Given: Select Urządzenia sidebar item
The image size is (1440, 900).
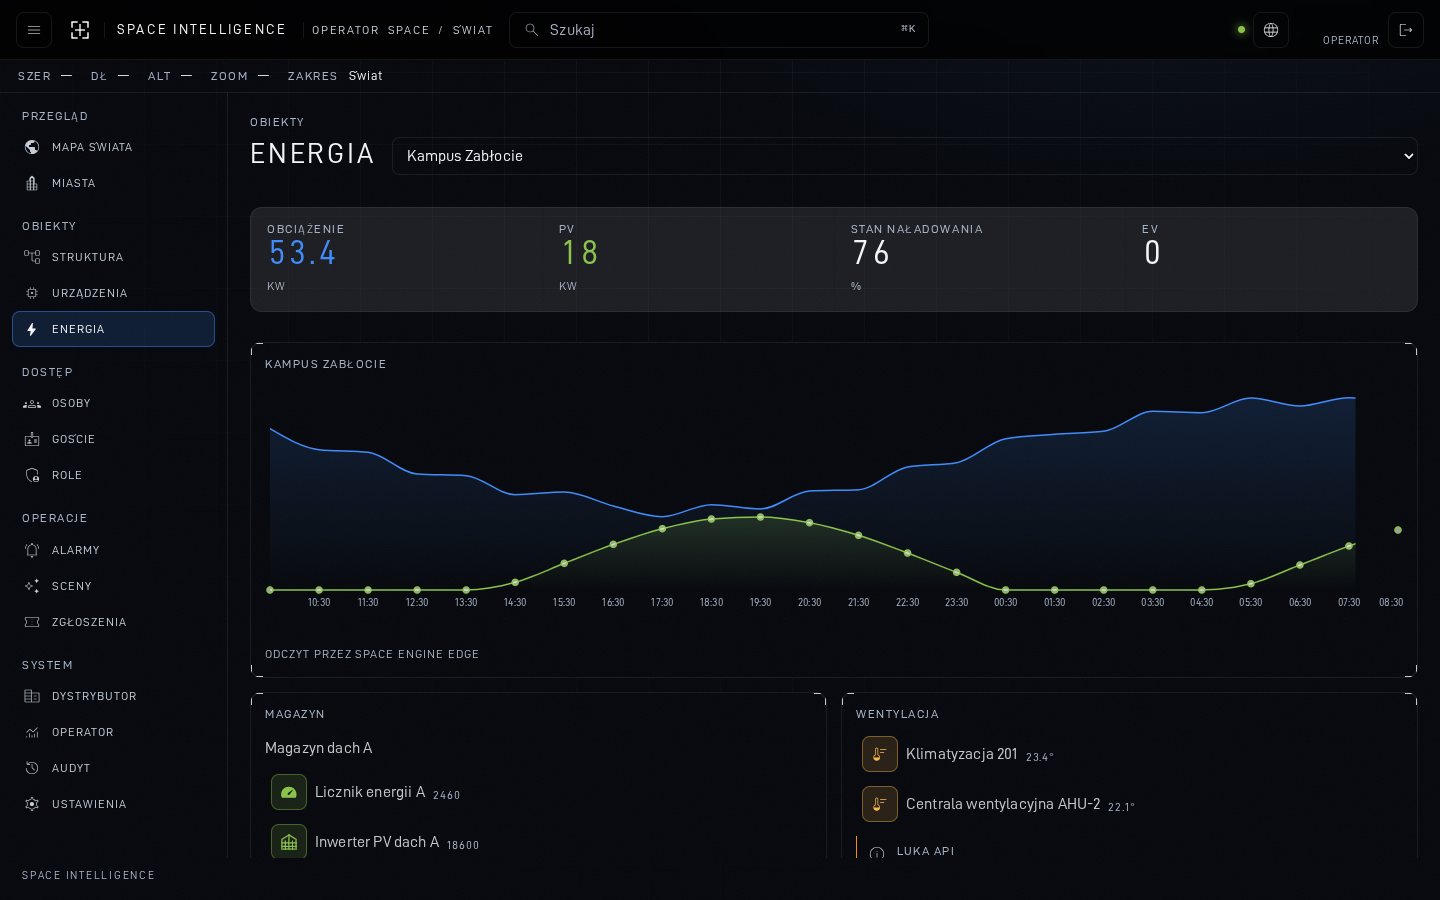Looking at the screenshot, I should pyautogui.click(x=113, y=293).
